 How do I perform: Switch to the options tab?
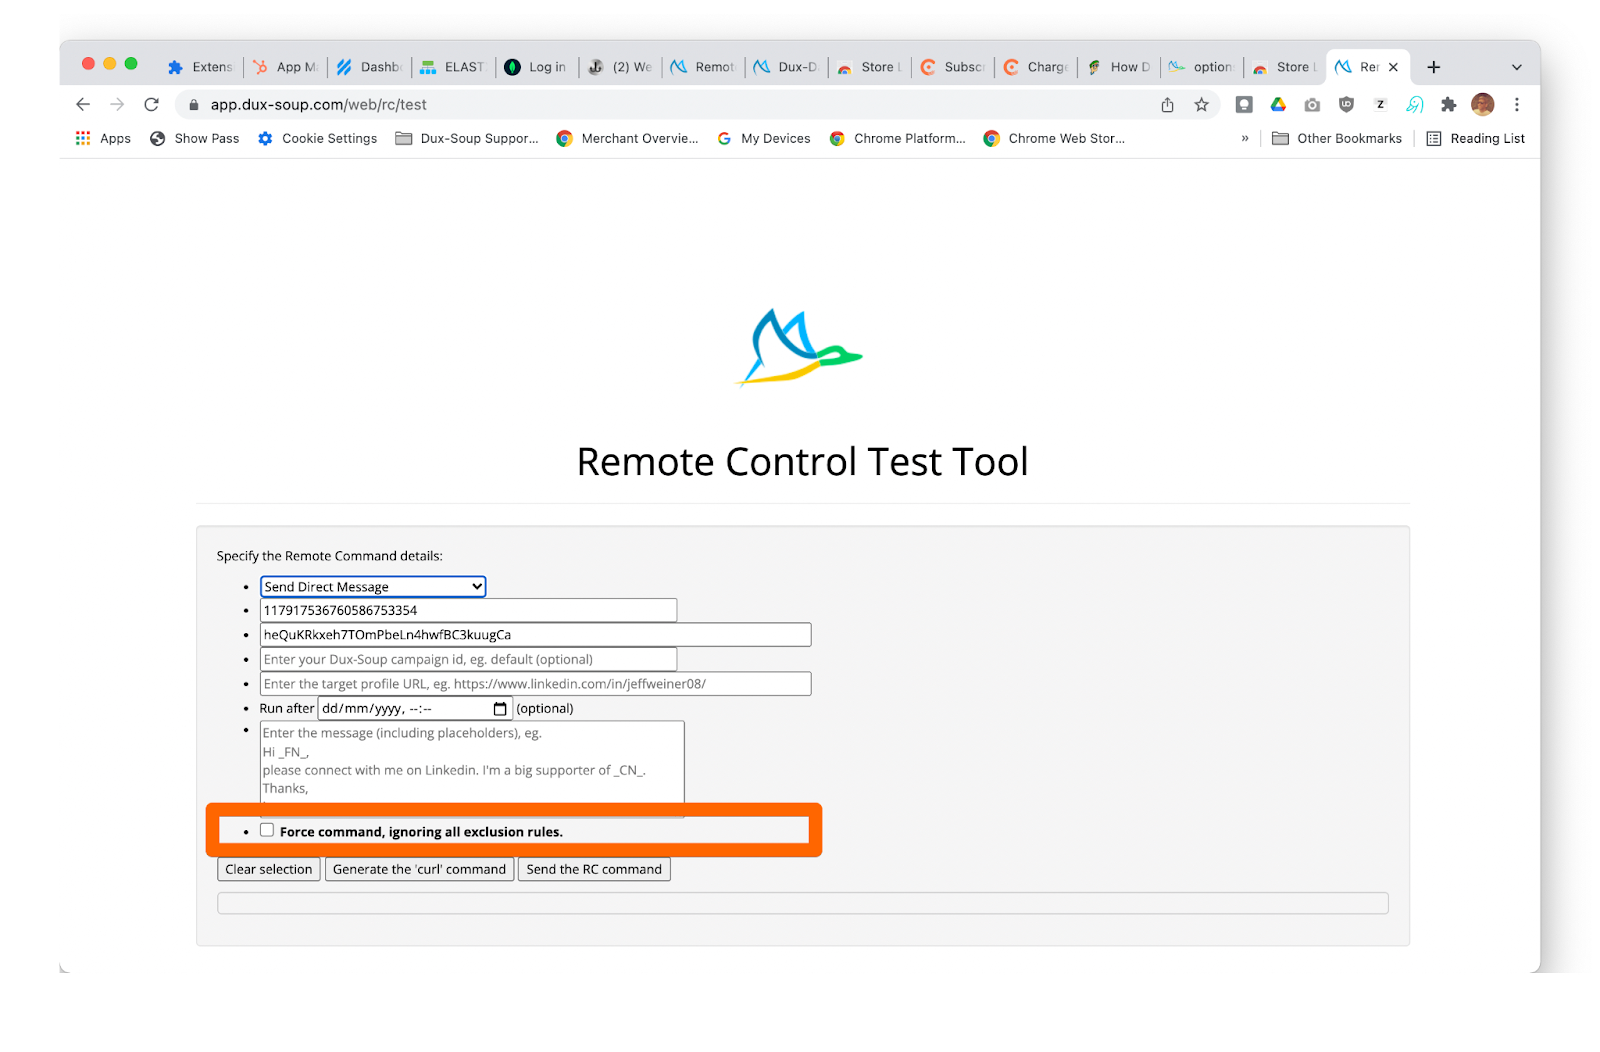(x=1202, y=67)
